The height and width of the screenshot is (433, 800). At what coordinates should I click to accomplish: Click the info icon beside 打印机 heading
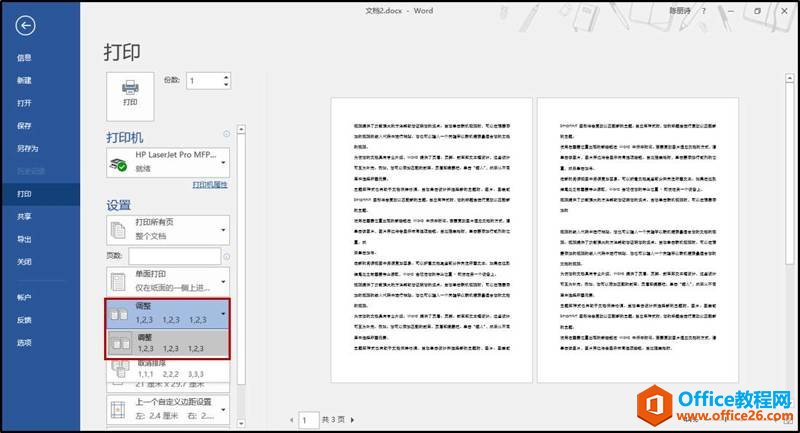tap(226, 134)
